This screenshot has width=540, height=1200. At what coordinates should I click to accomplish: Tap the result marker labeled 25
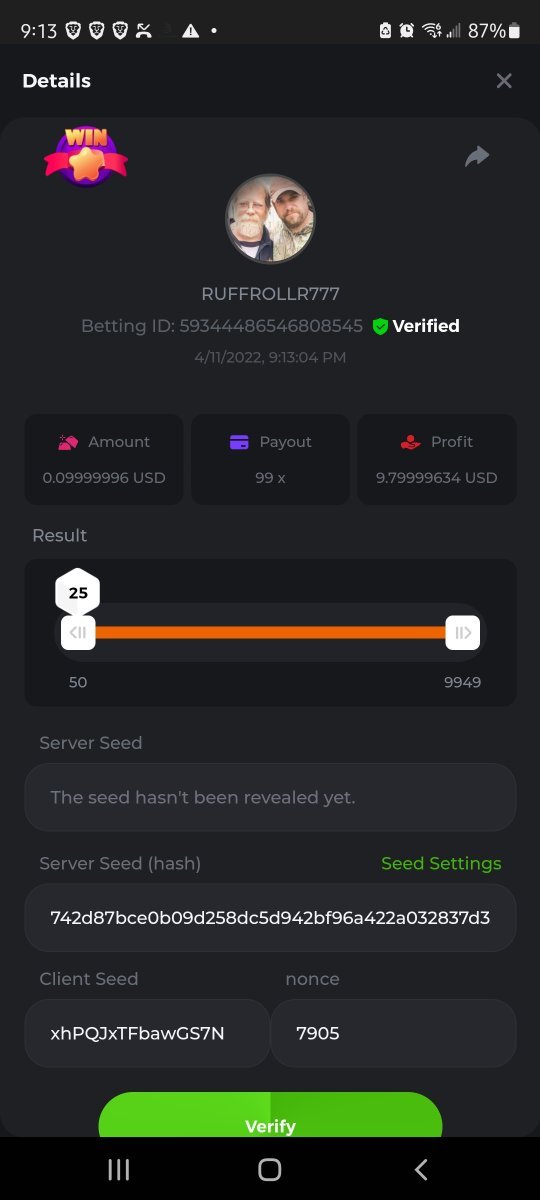click(78, 593)
